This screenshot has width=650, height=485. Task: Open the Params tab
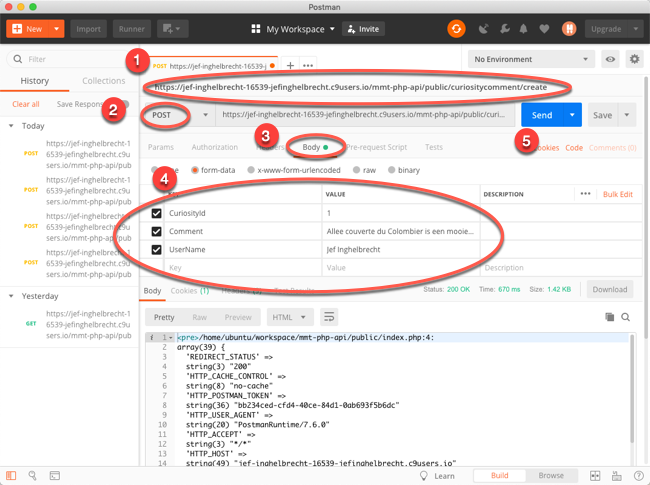point(161,147)
